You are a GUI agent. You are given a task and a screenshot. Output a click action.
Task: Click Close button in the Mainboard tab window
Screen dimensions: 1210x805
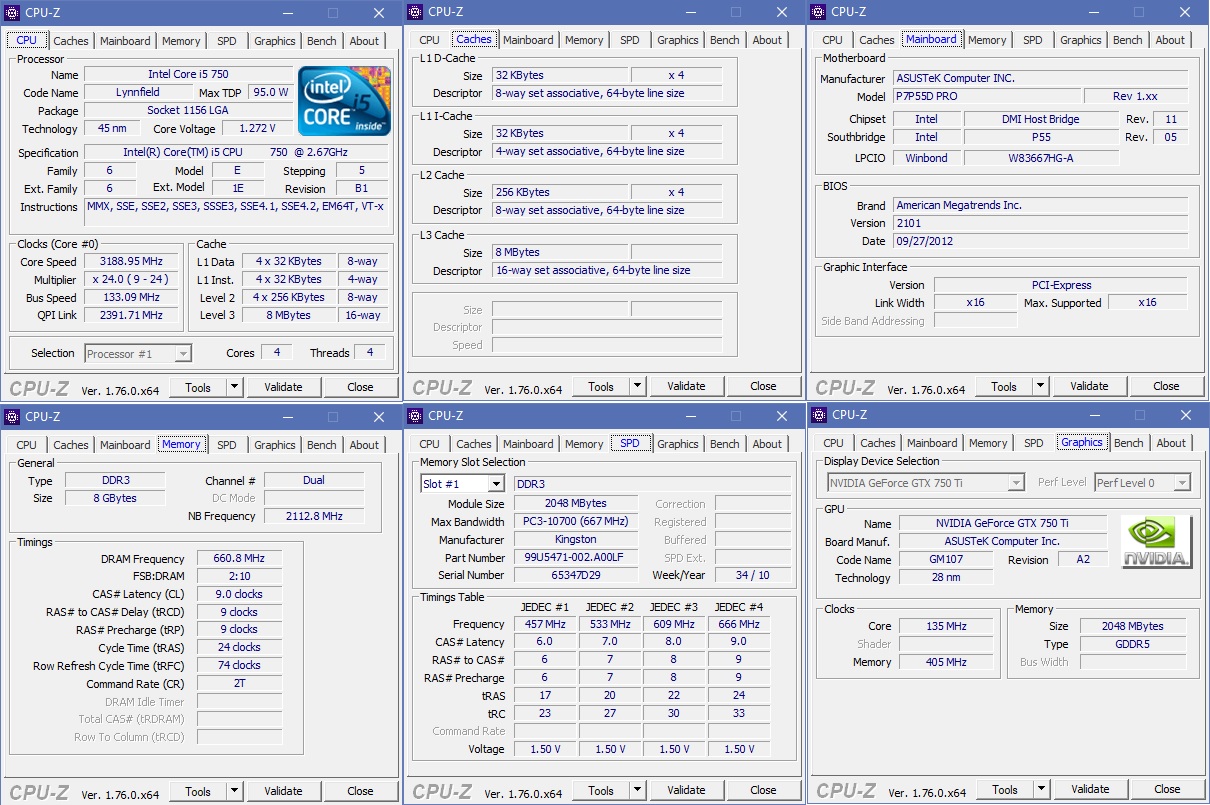(x=1166, y=386)
